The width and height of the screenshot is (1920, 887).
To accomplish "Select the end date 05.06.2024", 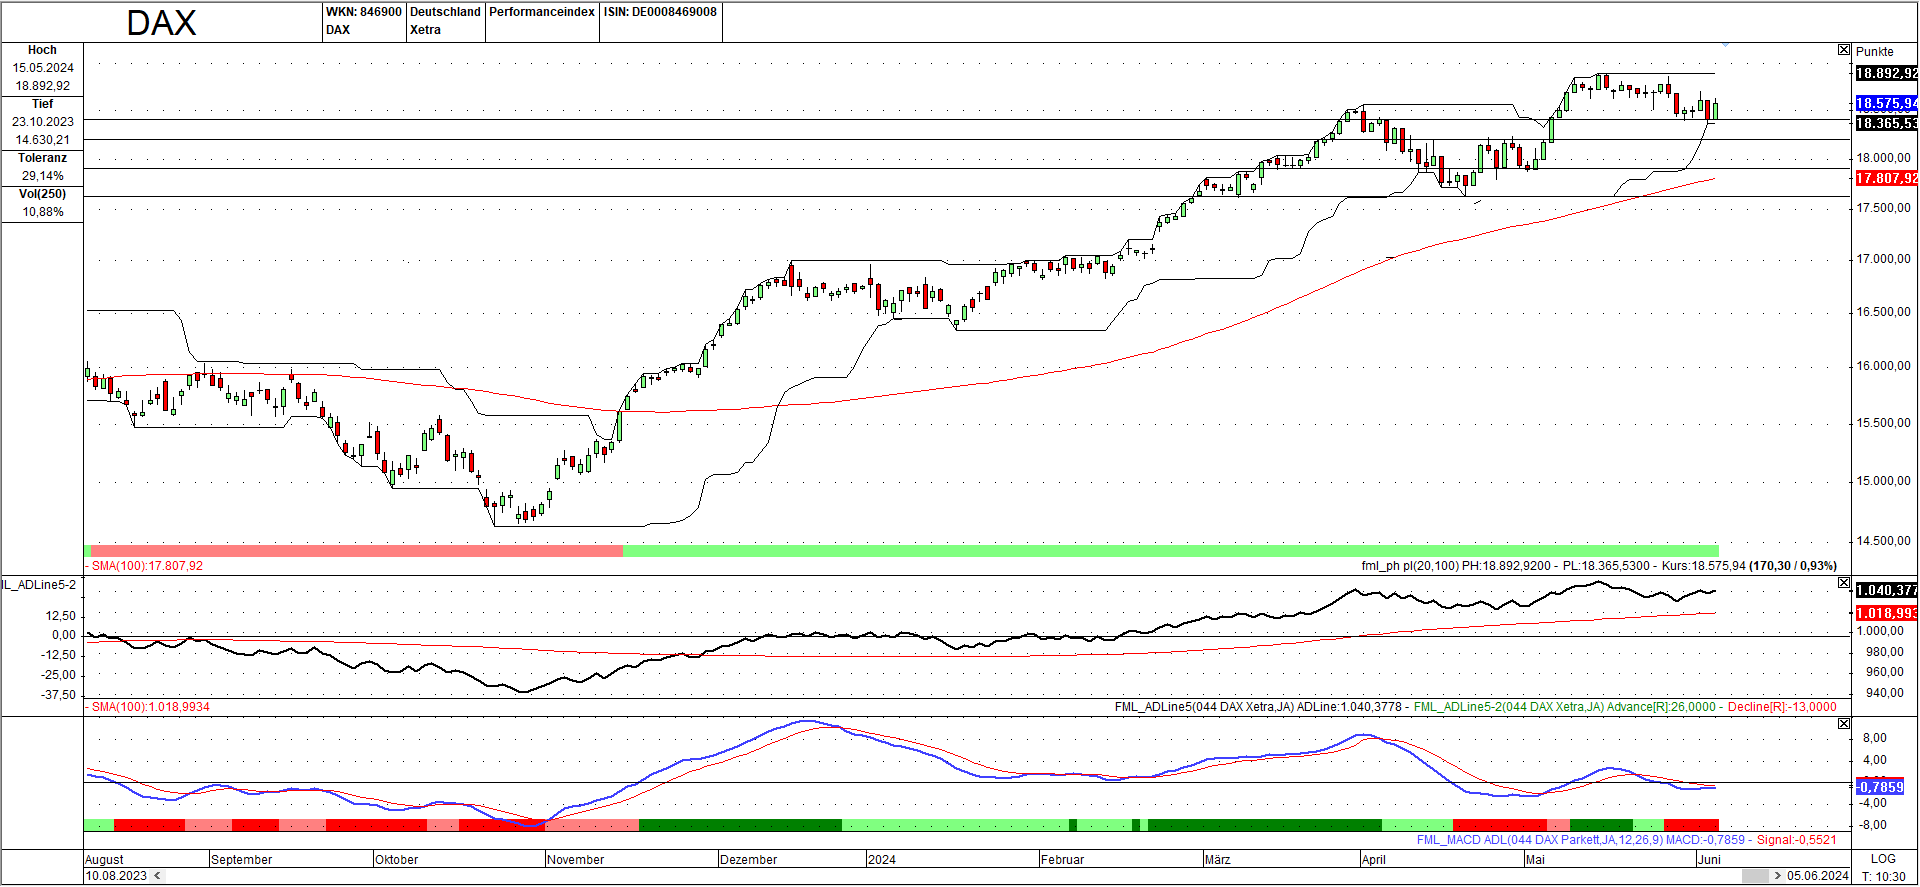I will [1818, 876].
